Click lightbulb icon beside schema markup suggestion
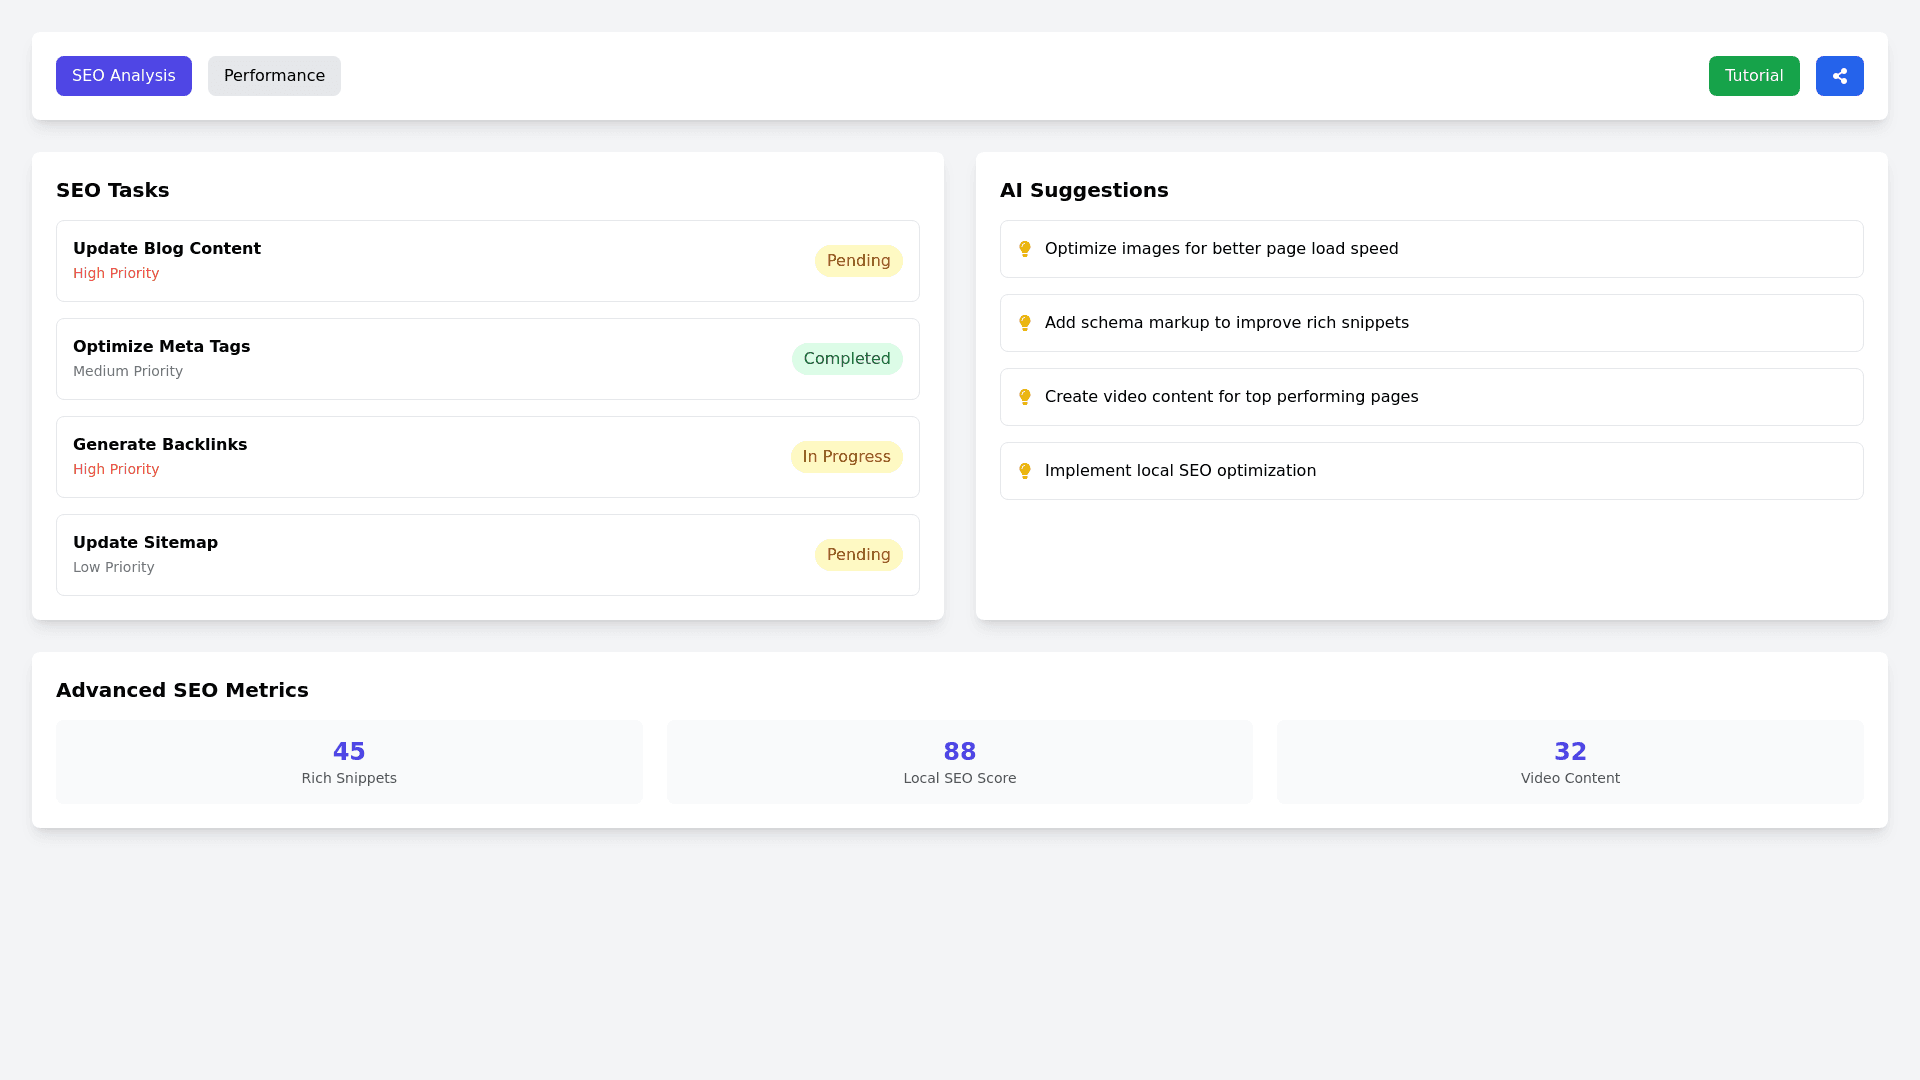This screenshot has height=1080, width=1920. click(1024, 323)
